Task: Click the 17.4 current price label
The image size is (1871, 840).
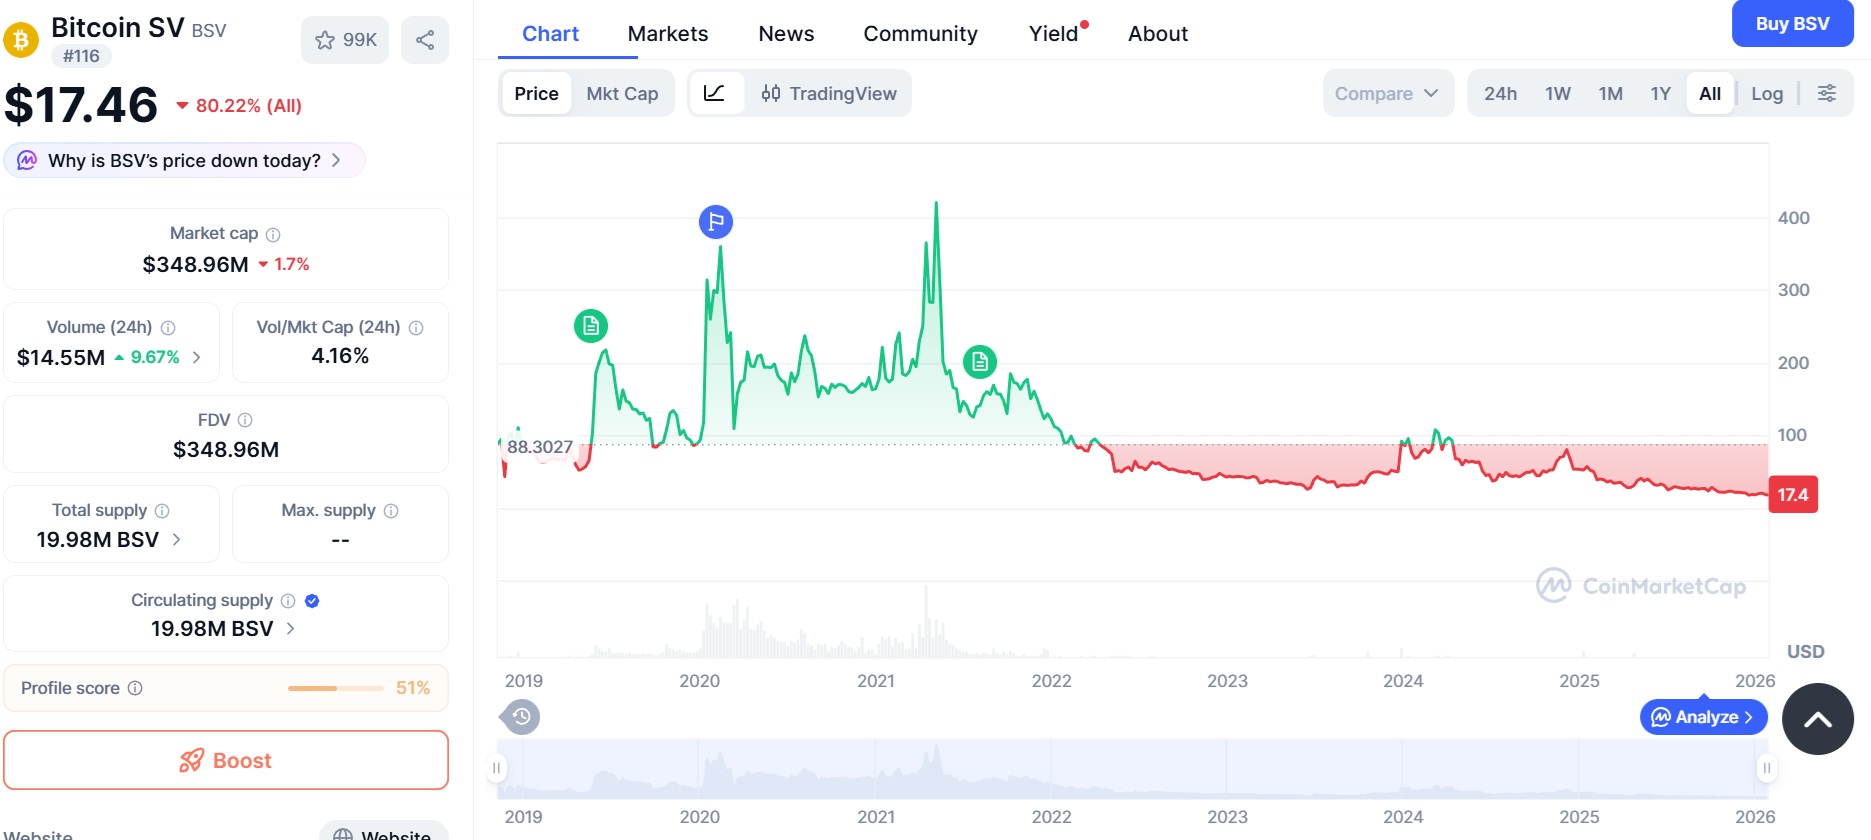Action: (1793, 494)
